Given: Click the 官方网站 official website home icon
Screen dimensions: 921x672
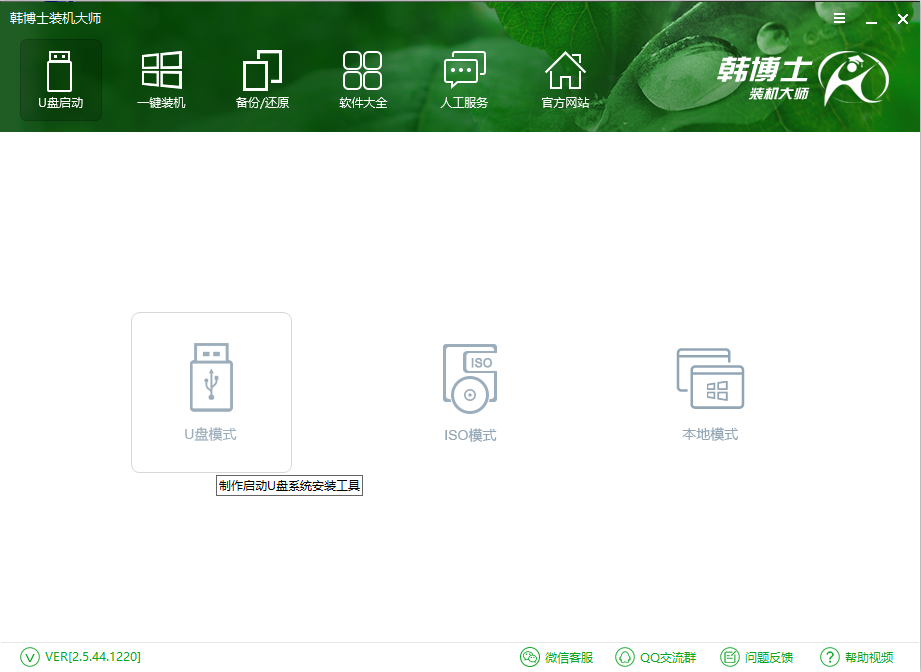Looking at the screenshot, I should pos(564,80).
